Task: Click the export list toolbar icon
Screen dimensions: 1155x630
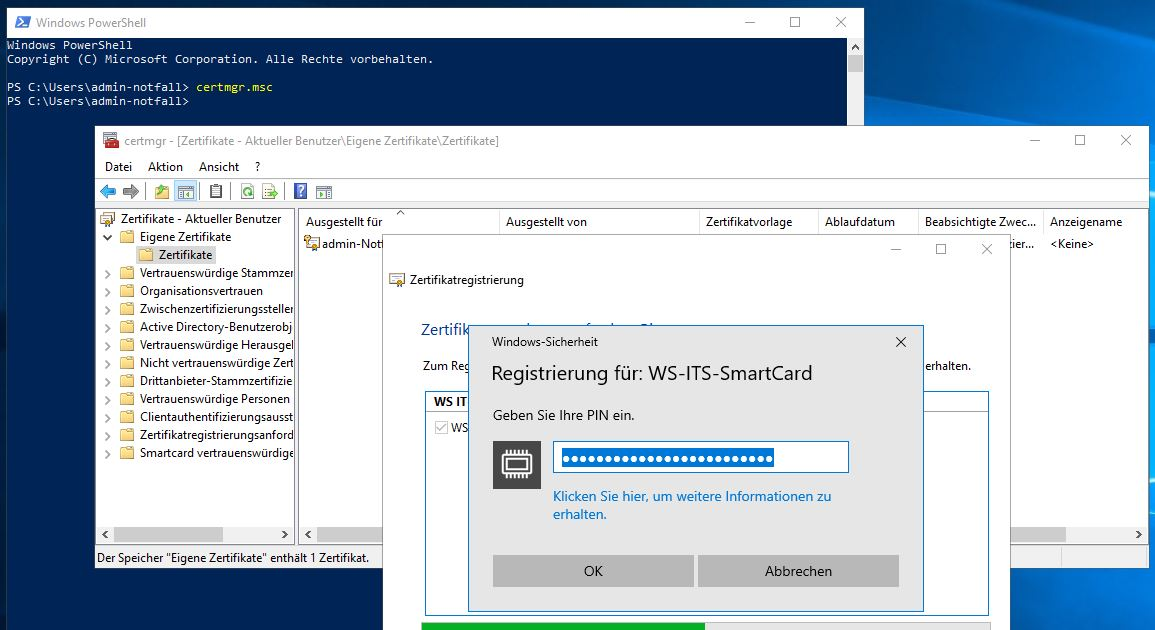Action: click(270, 192)
